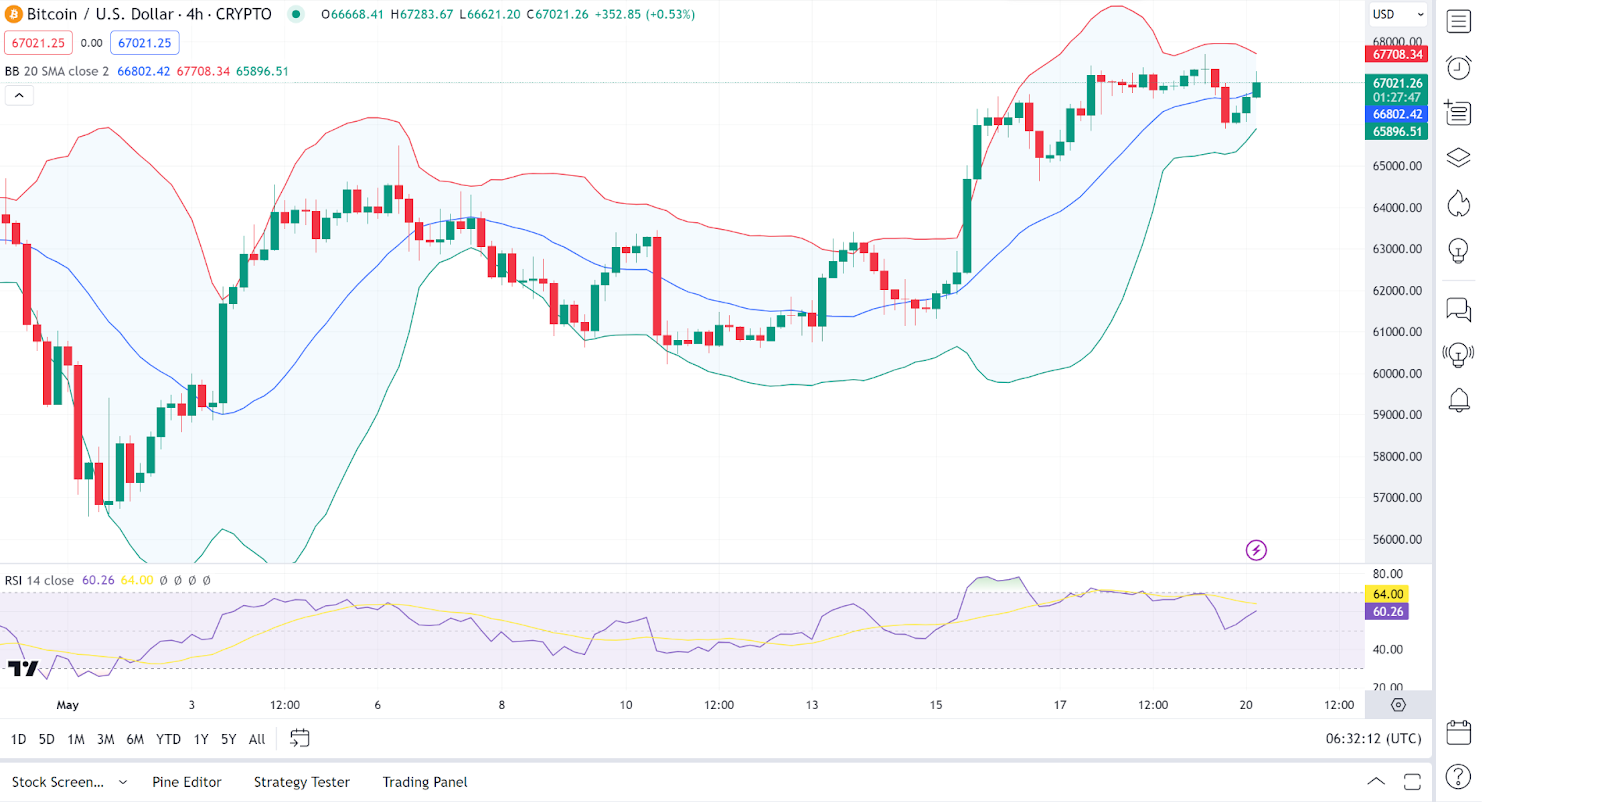Image resolution: width=1600 pixels, height=809 pixels.
Task: Click the green market status dot
Action: 296,14
